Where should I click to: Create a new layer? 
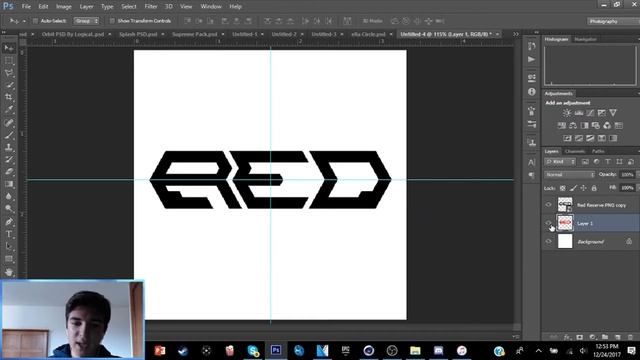pos(618,337)
